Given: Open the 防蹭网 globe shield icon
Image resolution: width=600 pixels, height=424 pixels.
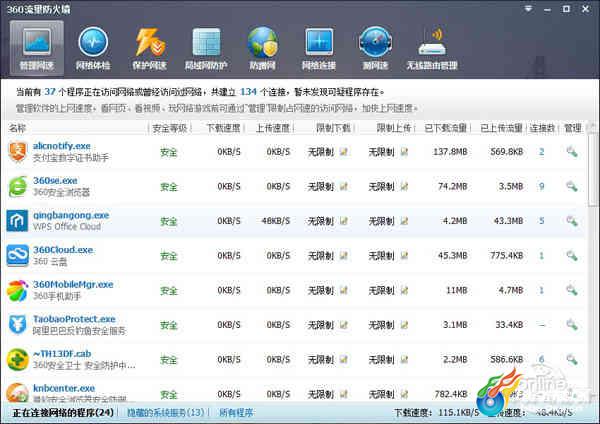Looking at the screenshot, I should [262, 48].
